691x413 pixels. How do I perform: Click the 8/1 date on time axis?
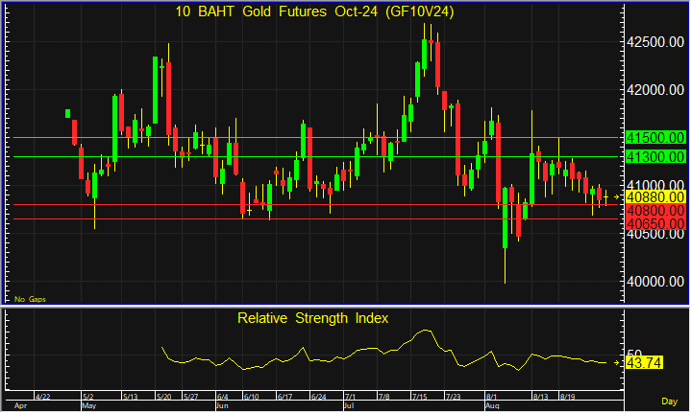click(x=492, y=396)
